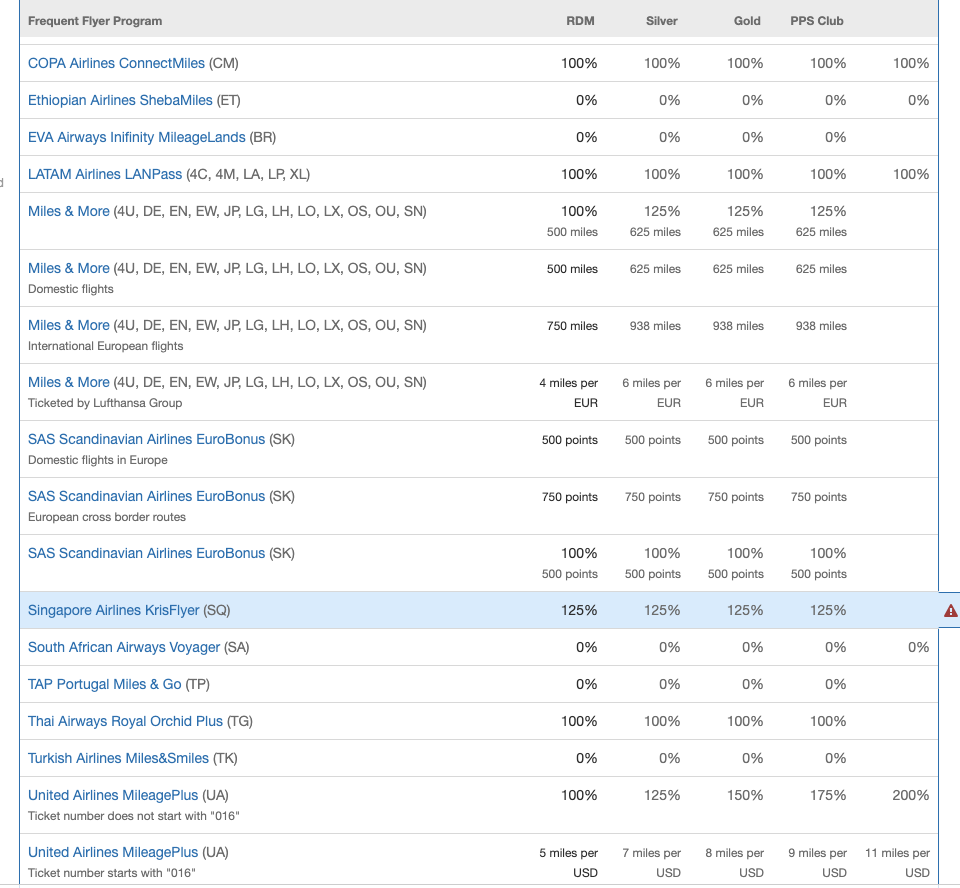Click the Gold column header
Screen dimensions: 960x888
[x=747, y=21]
